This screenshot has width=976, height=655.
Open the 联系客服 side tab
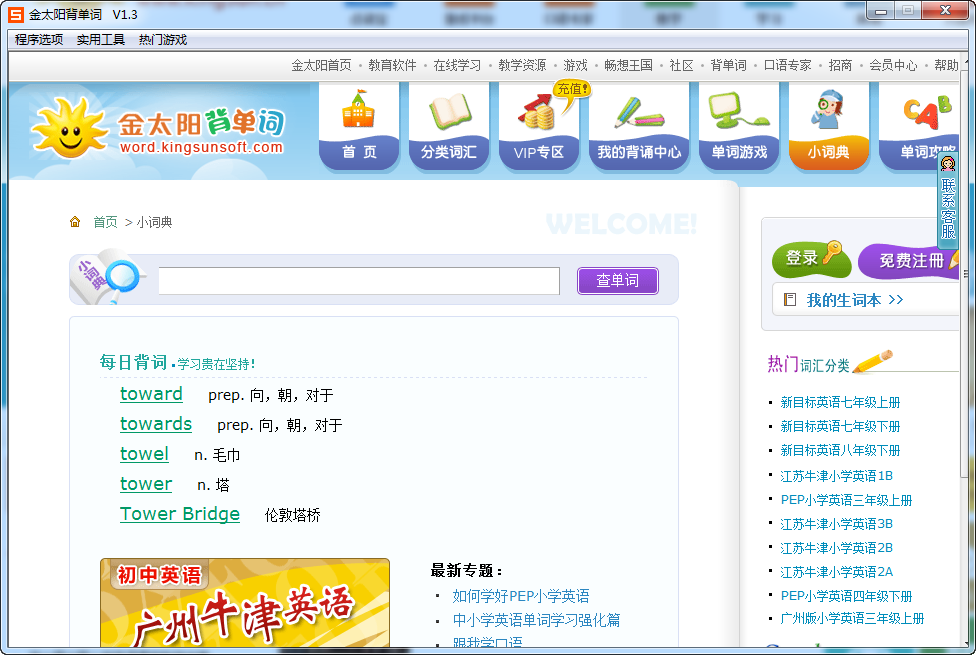pos(948,200)
